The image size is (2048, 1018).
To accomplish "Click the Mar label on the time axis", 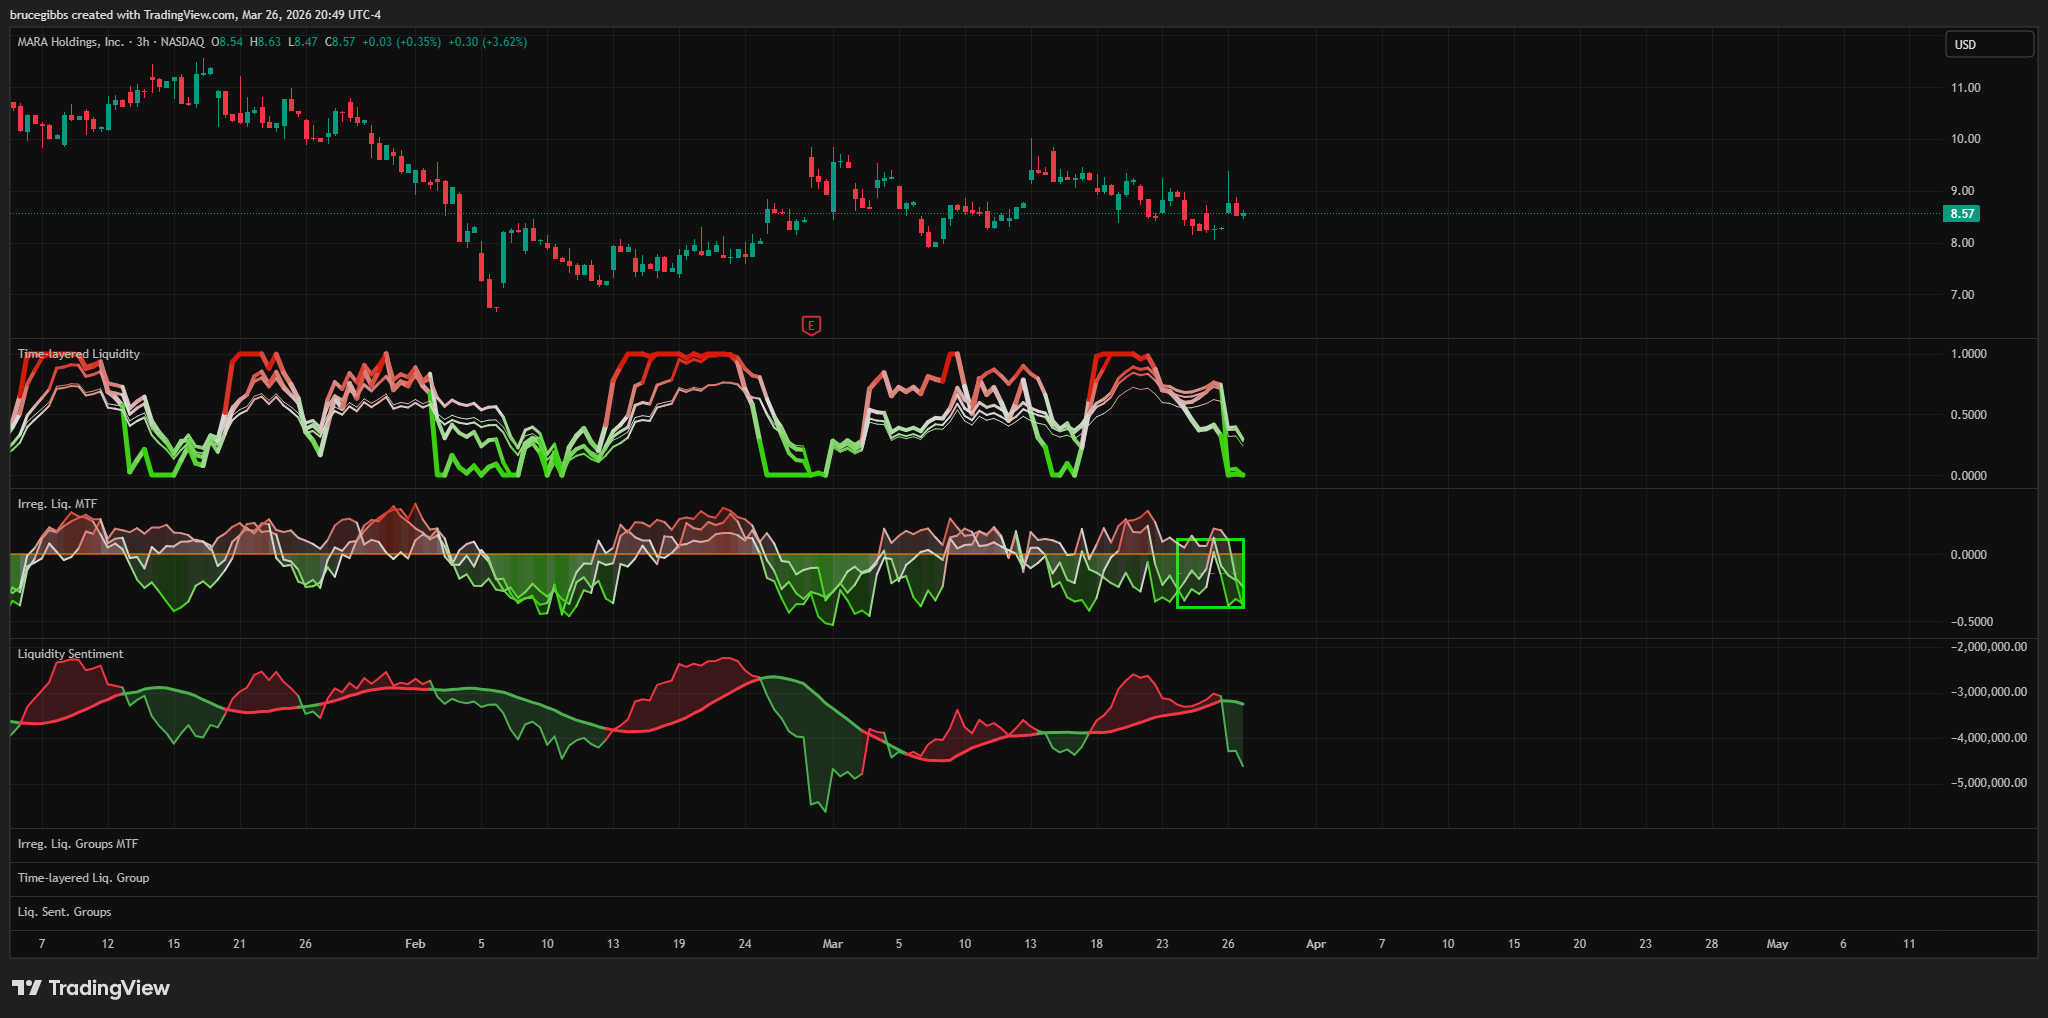I will point(832,944).
